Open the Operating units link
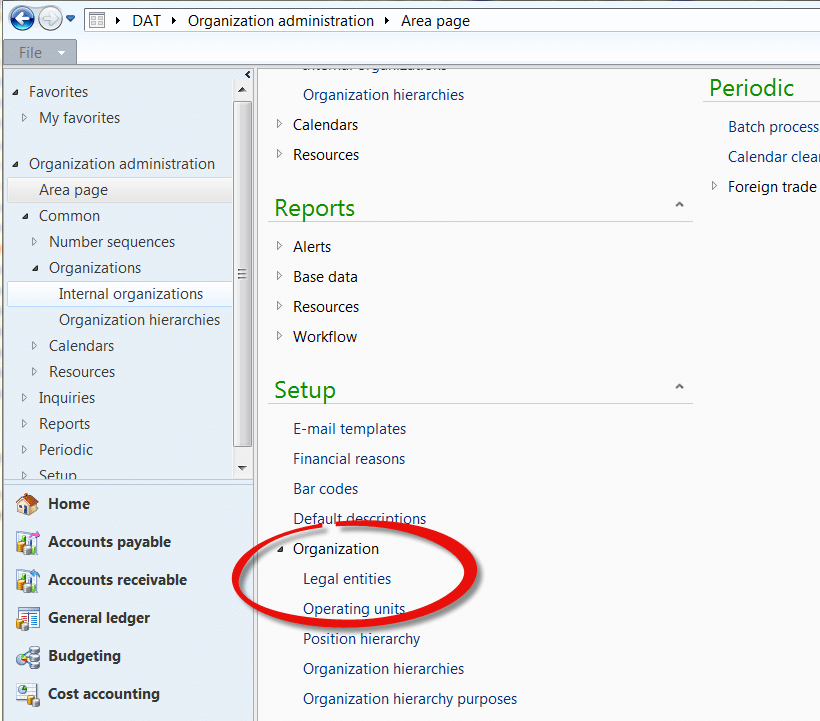 point(354,609)
